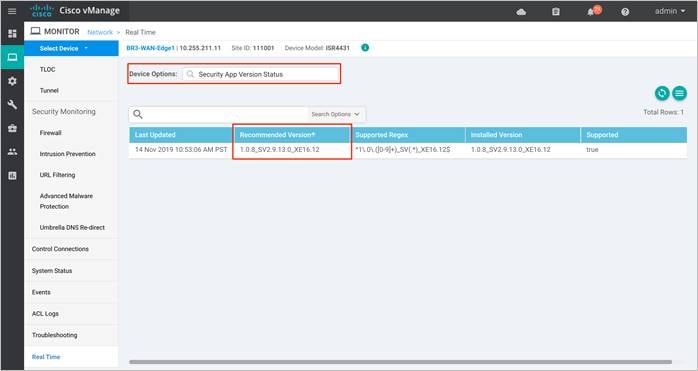Open ACL Logs page
This screenshot has width=698, height=371.
[45, 314]
